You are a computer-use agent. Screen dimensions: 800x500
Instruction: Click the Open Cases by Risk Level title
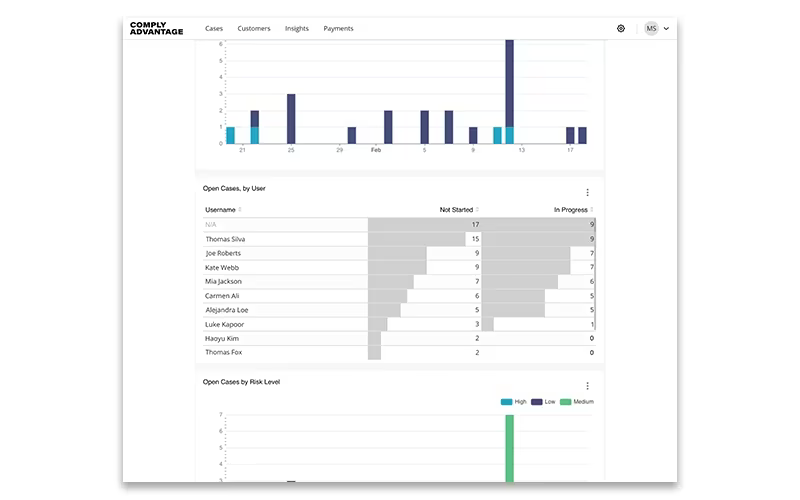point(241,382)
